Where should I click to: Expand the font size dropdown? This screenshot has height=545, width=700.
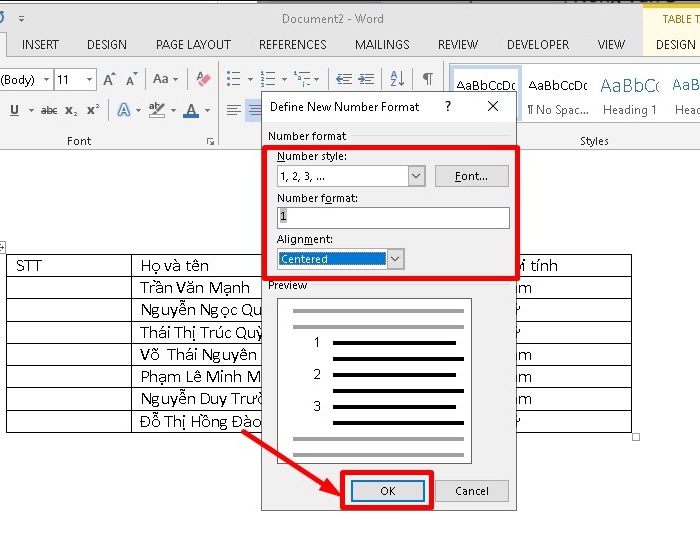(x=89, y=80)
